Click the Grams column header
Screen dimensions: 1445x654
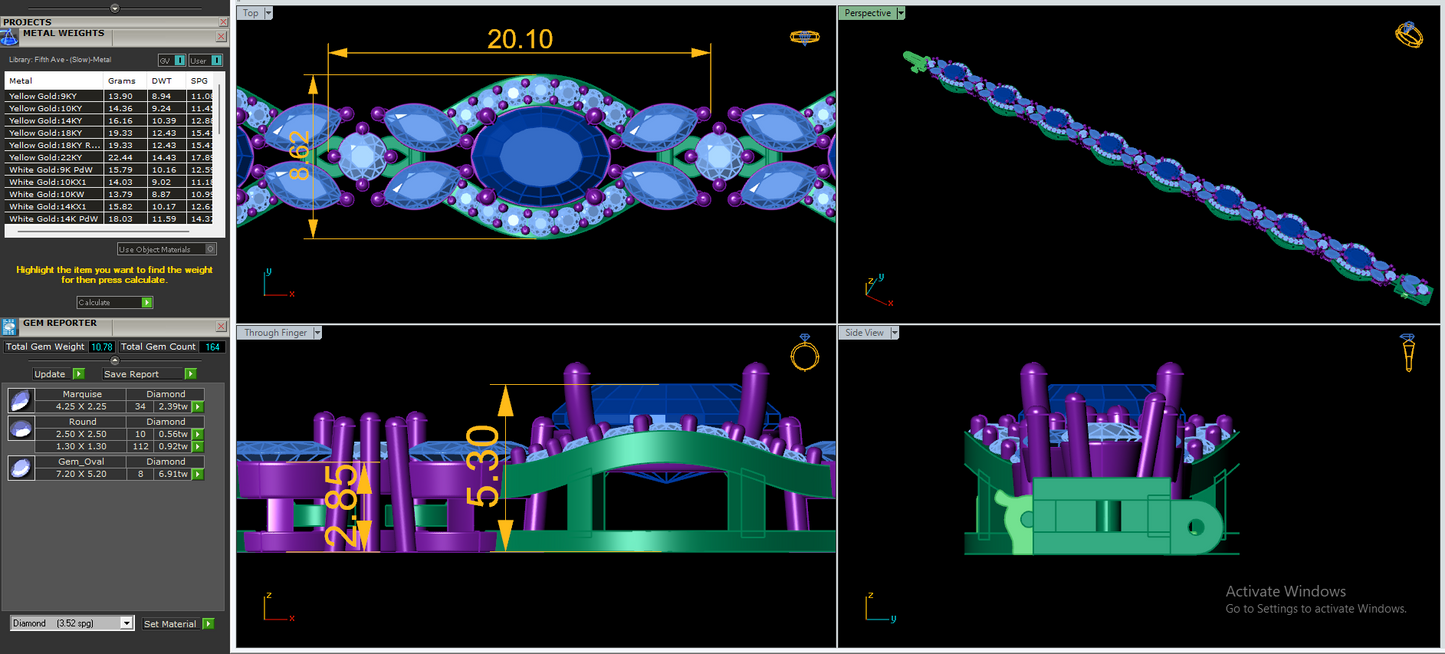[125, 81]
